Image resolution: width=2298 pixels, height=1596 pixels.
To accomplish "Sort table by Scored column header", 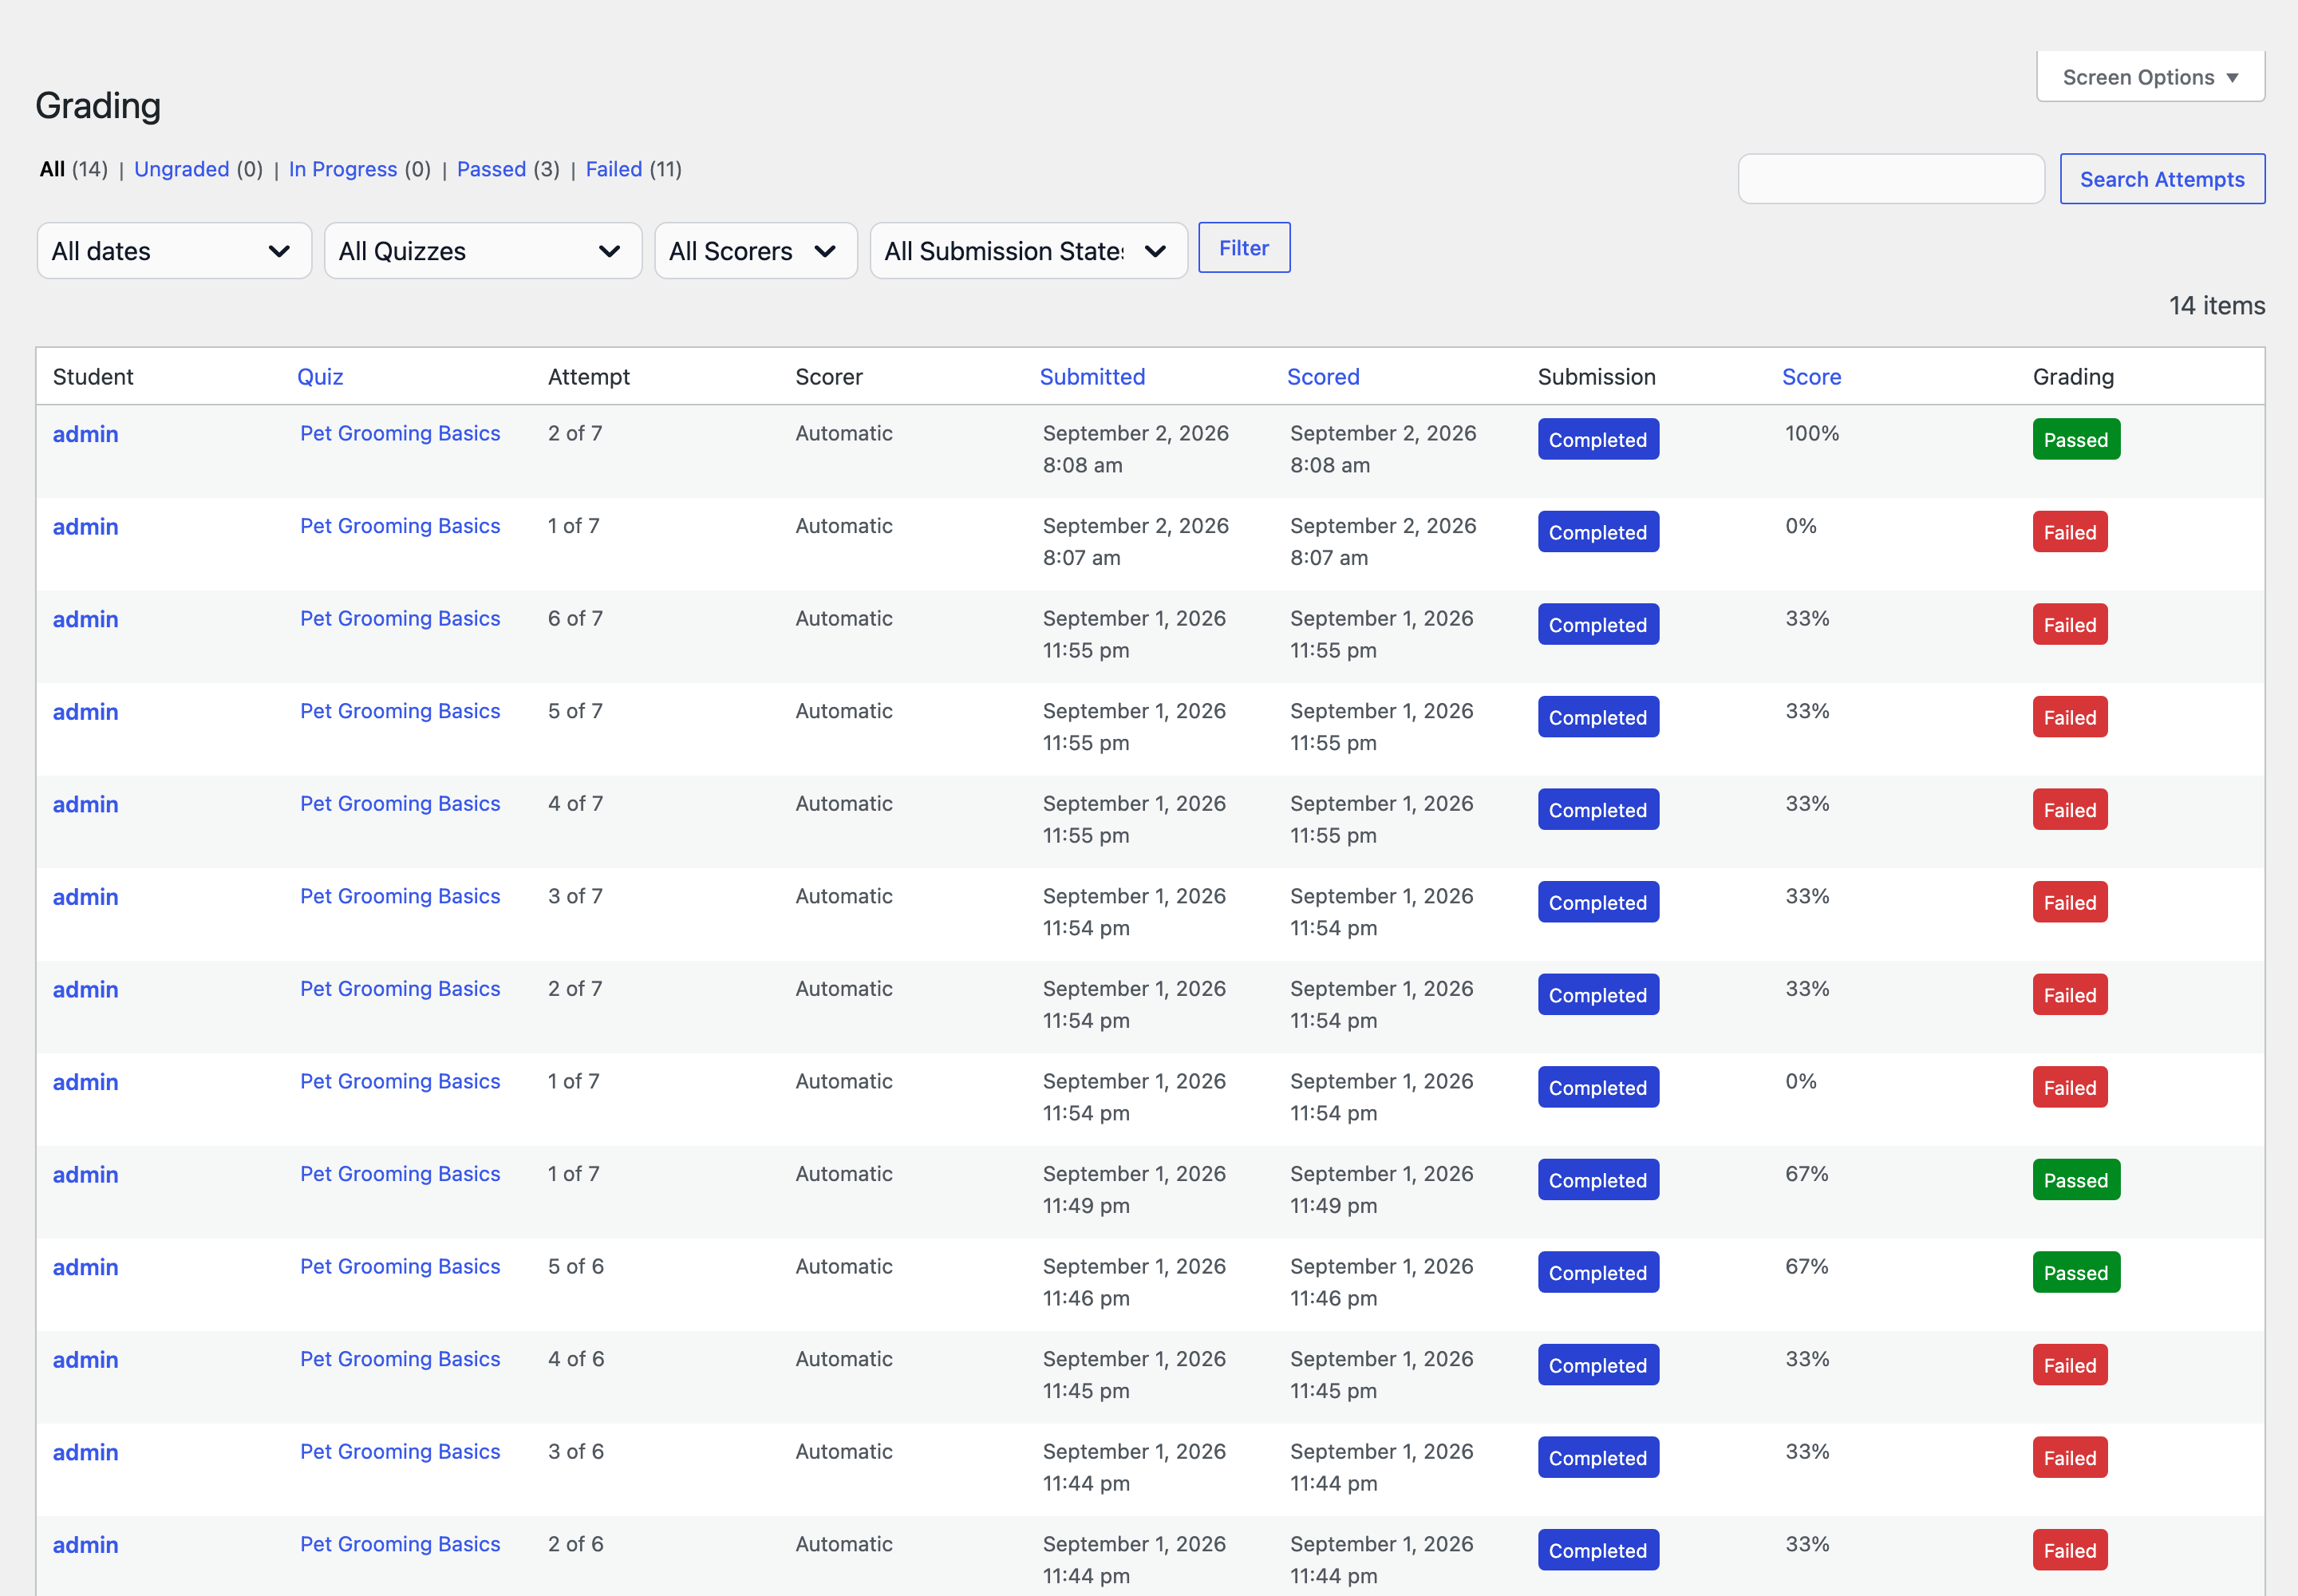I will click(1323, 377).
